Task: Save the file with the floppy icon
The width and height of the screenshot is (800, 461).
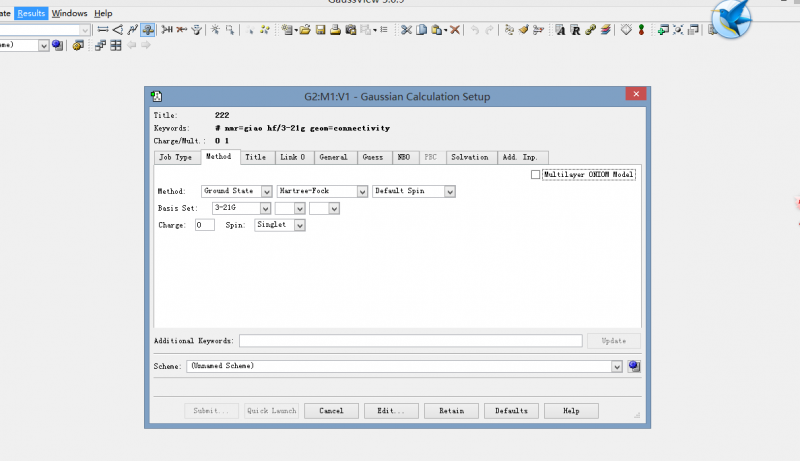Action: [320, 30]
